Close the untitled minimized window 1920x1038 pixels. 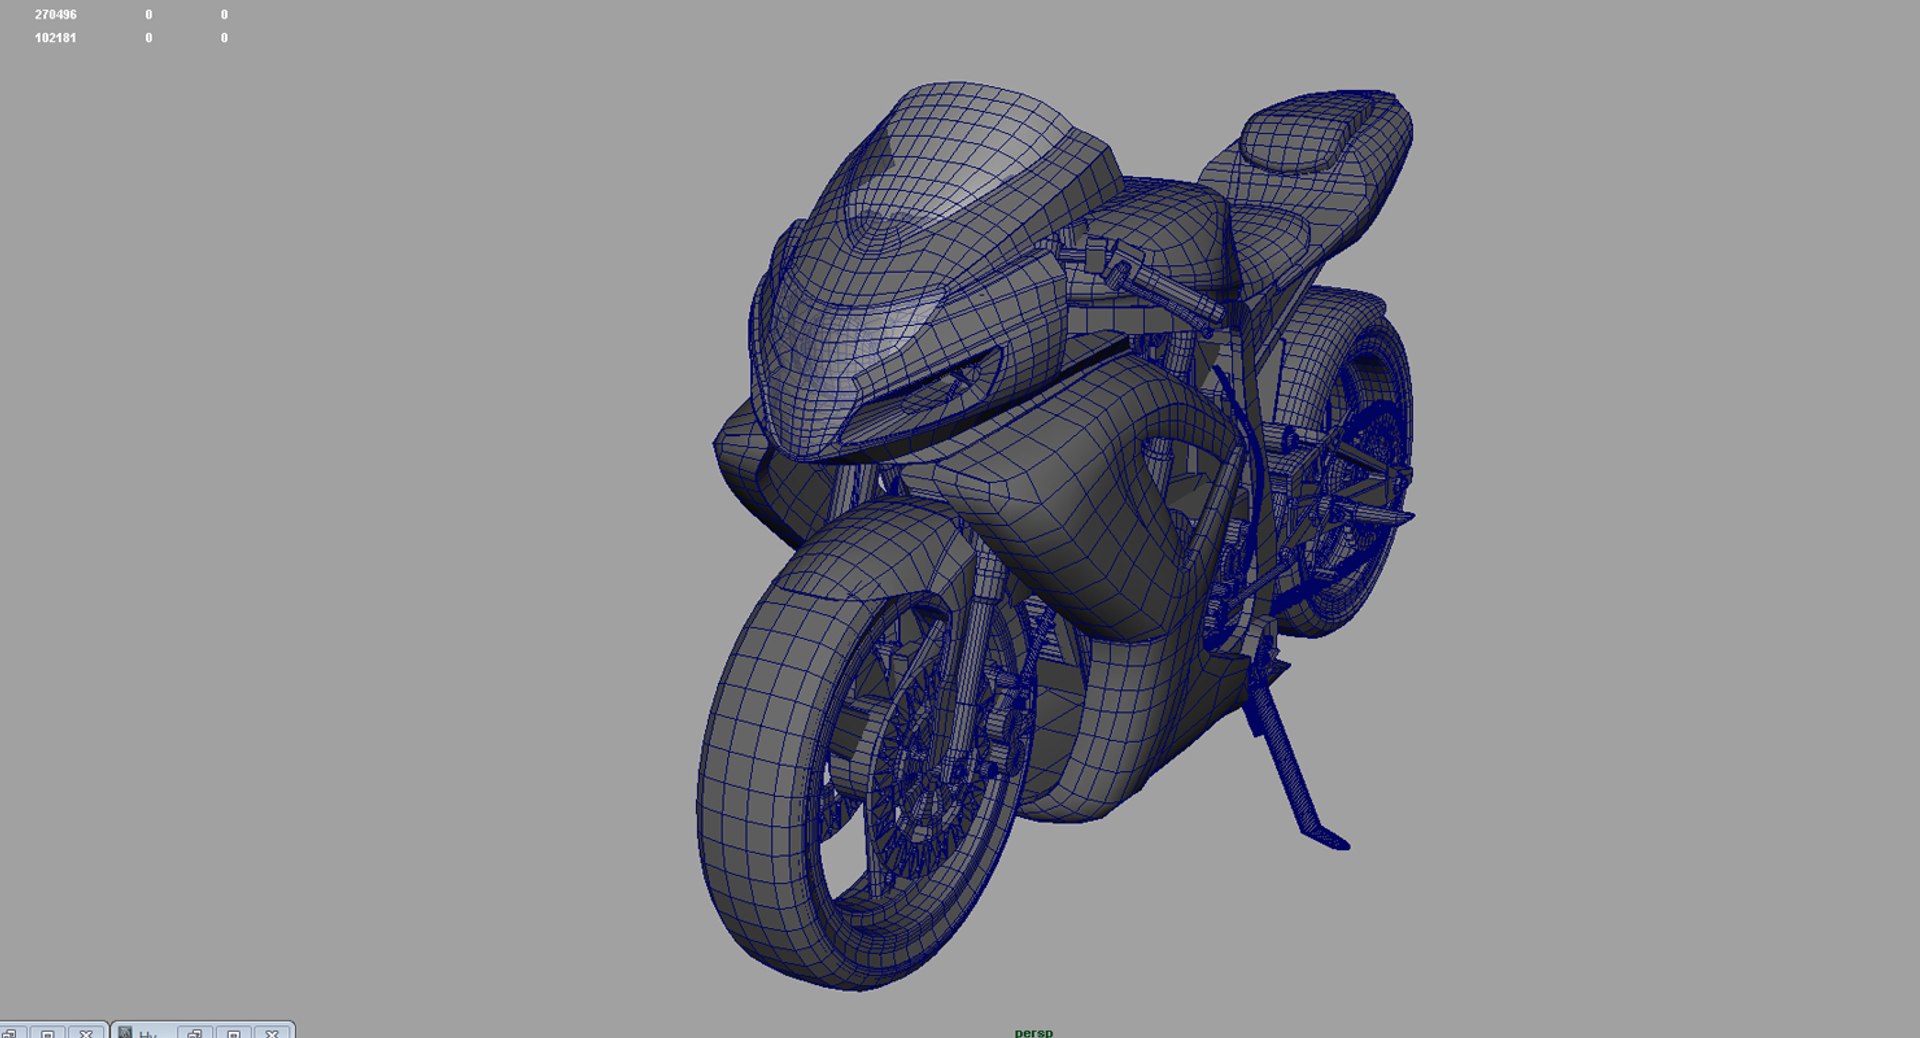(x=86, y=1033)
